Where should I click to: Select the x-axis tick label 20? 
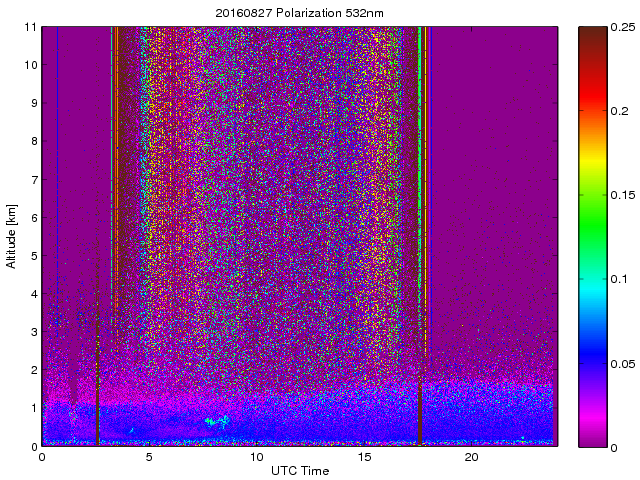point(472,457)
